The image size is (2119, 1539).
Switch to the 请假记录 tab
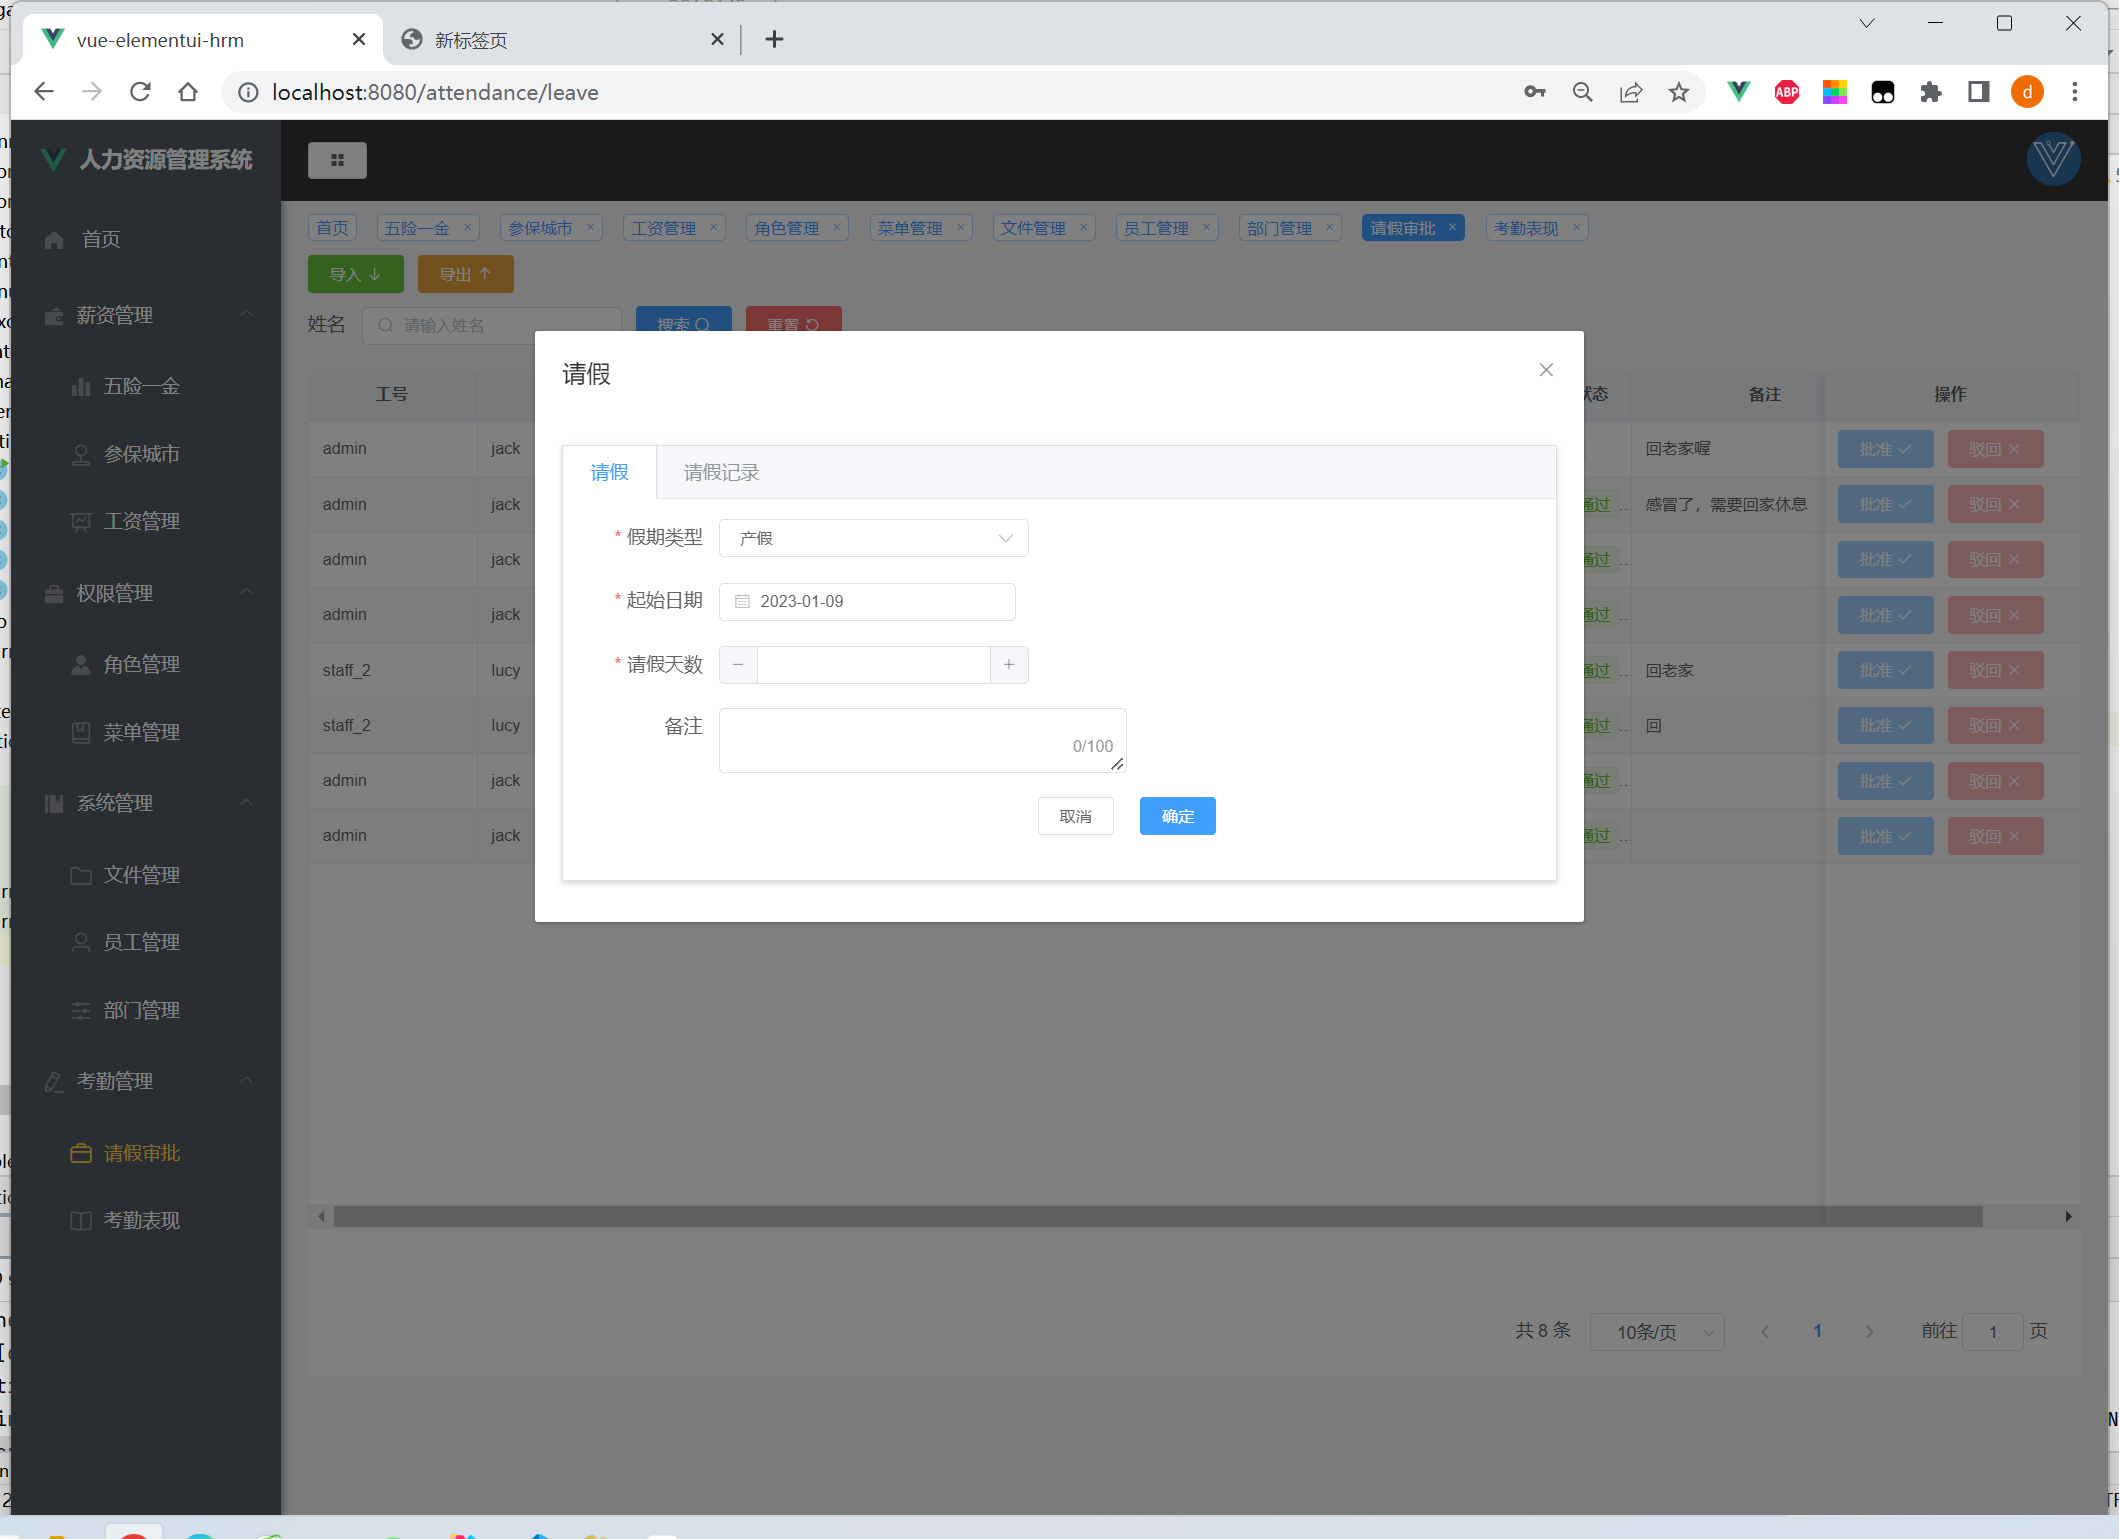click(721, 472)
